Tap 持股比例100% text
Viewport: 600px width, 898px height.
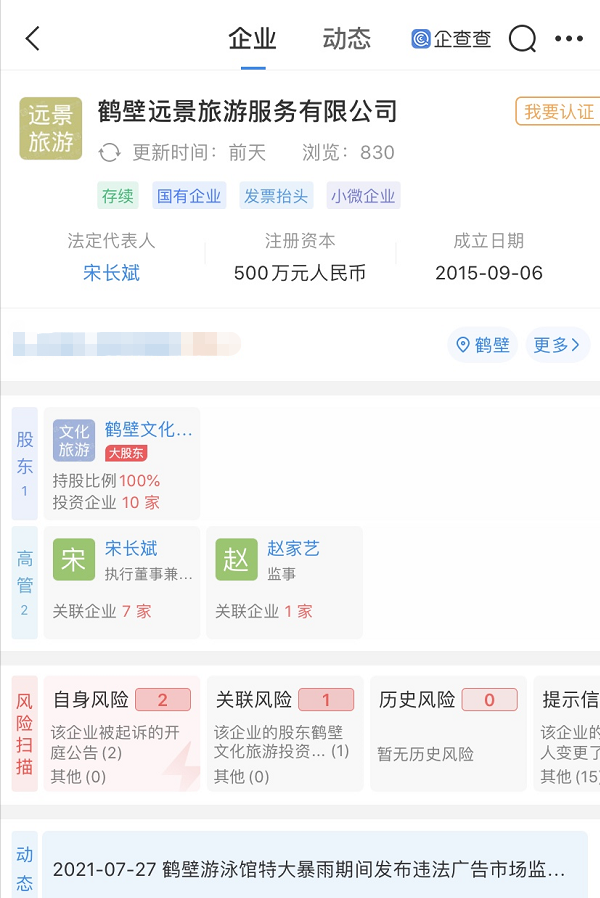pyautogui.click(x=106, y=480)
